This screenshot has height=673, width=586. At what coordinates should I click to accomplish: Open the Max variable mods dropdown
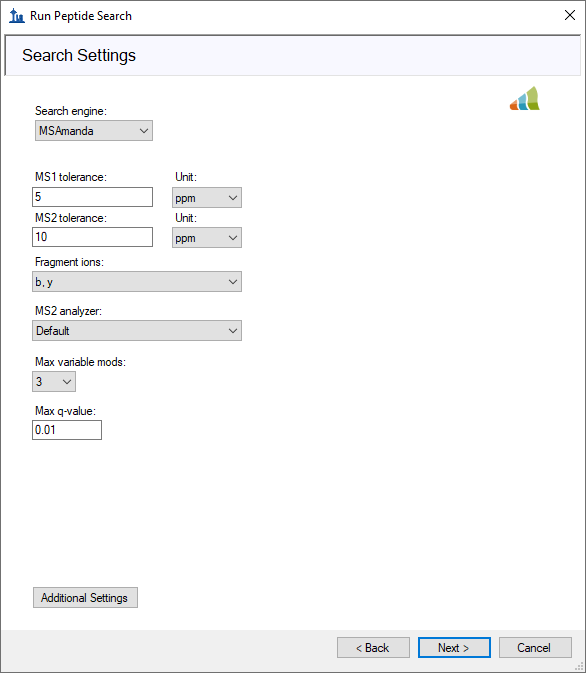coord(54,382)
